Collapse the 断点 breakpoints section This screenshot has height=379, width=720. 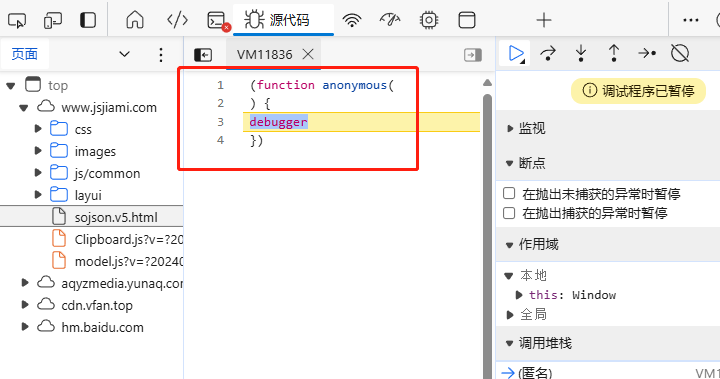[509, 164]
